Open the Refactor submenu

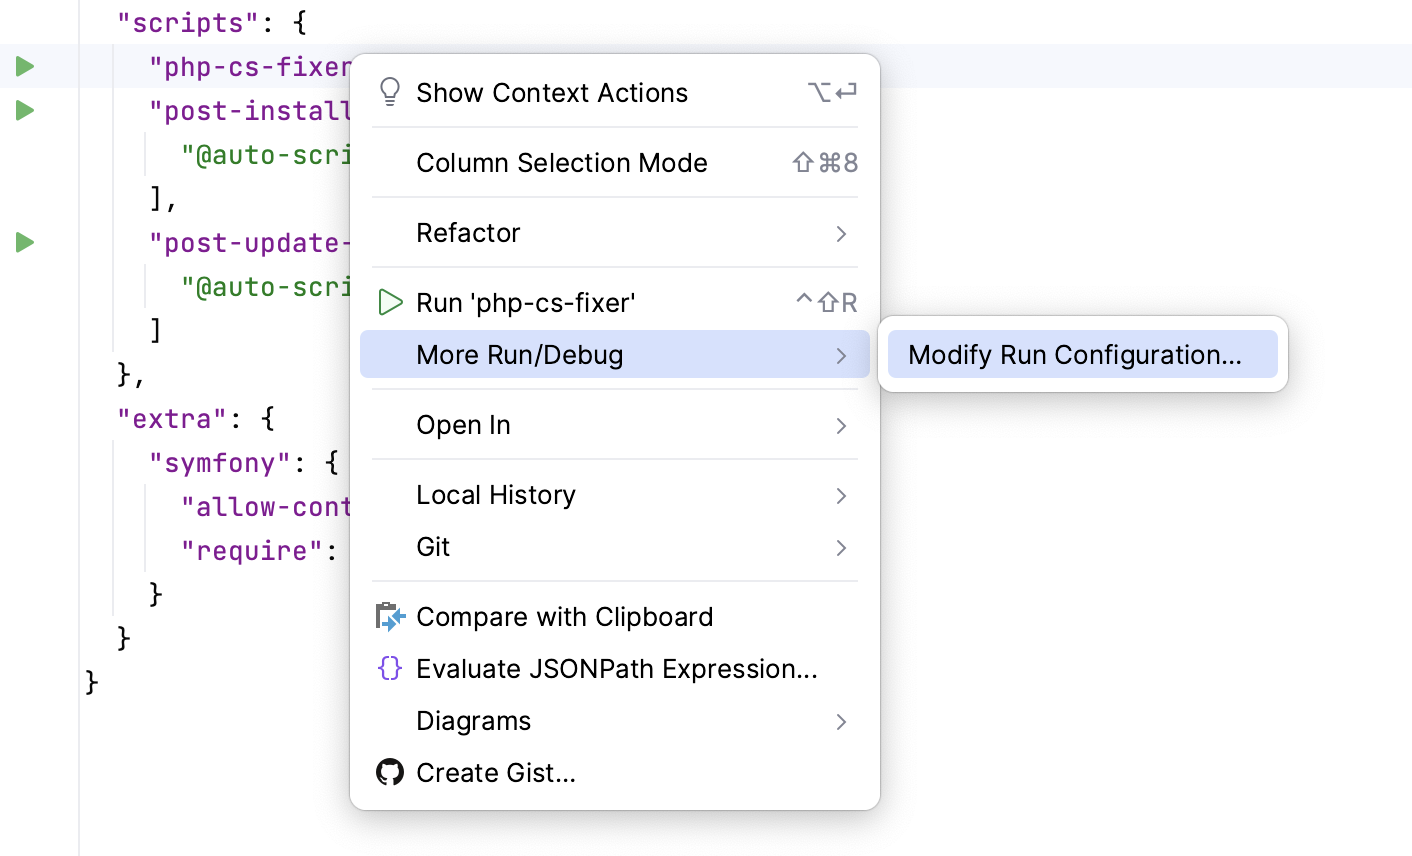pyautogui.click(x=615, y=232)
